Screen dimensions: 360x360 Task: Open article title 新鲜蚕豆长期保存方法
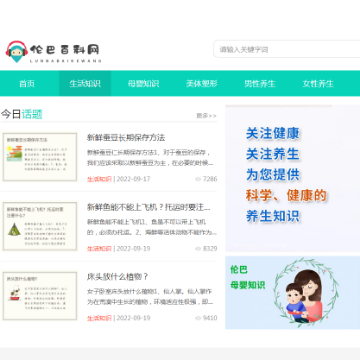click(x=126, y=138)
